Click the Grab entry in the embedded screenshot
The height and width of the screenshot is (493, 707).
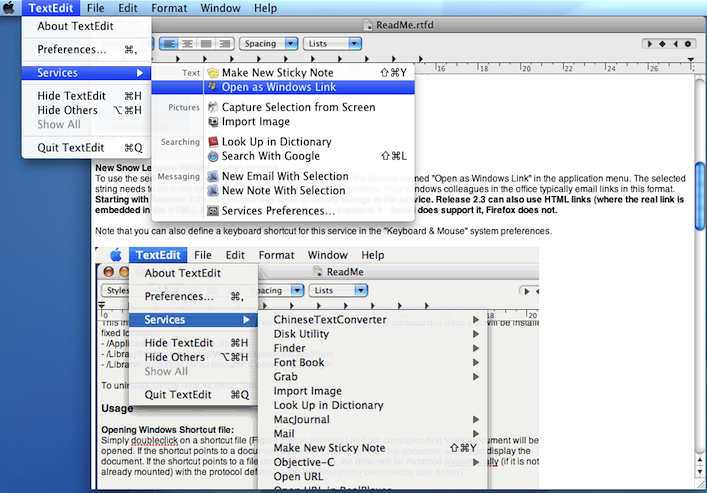[373, 377]
